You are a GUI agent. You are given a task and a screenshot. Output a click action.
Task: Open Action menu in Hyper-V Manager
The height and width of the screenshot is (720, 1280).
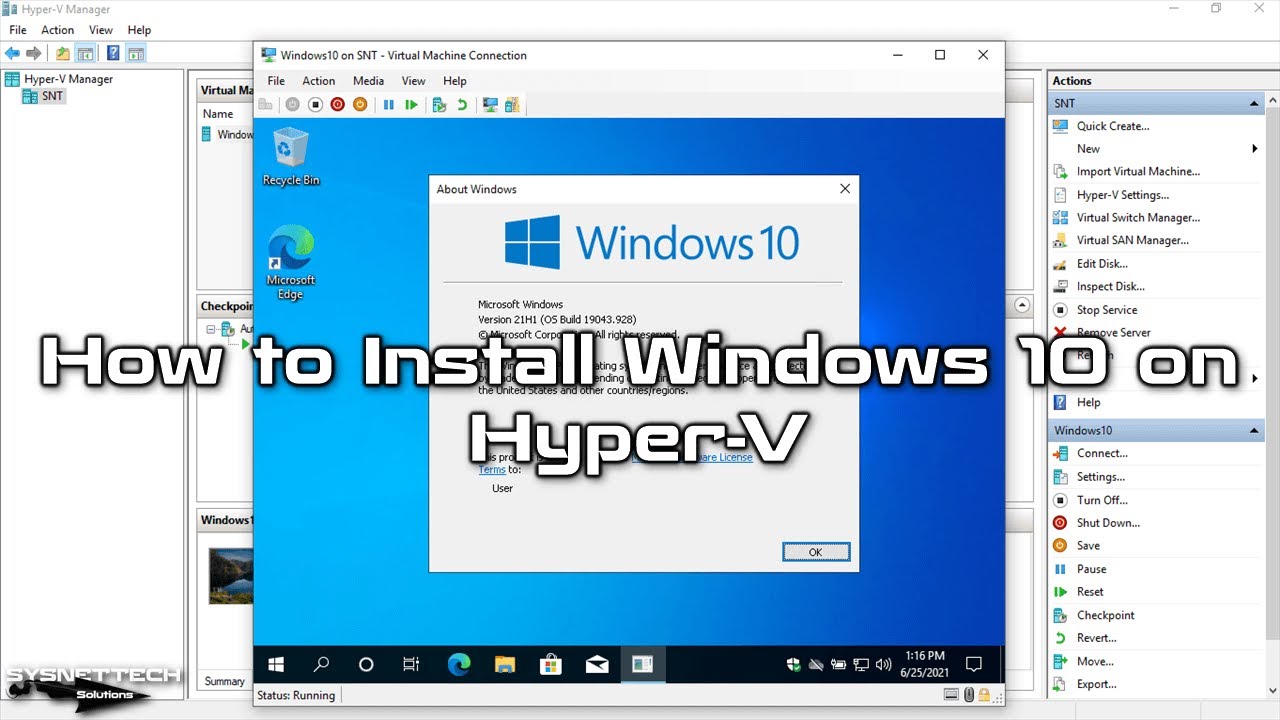(x=57, y=30)
